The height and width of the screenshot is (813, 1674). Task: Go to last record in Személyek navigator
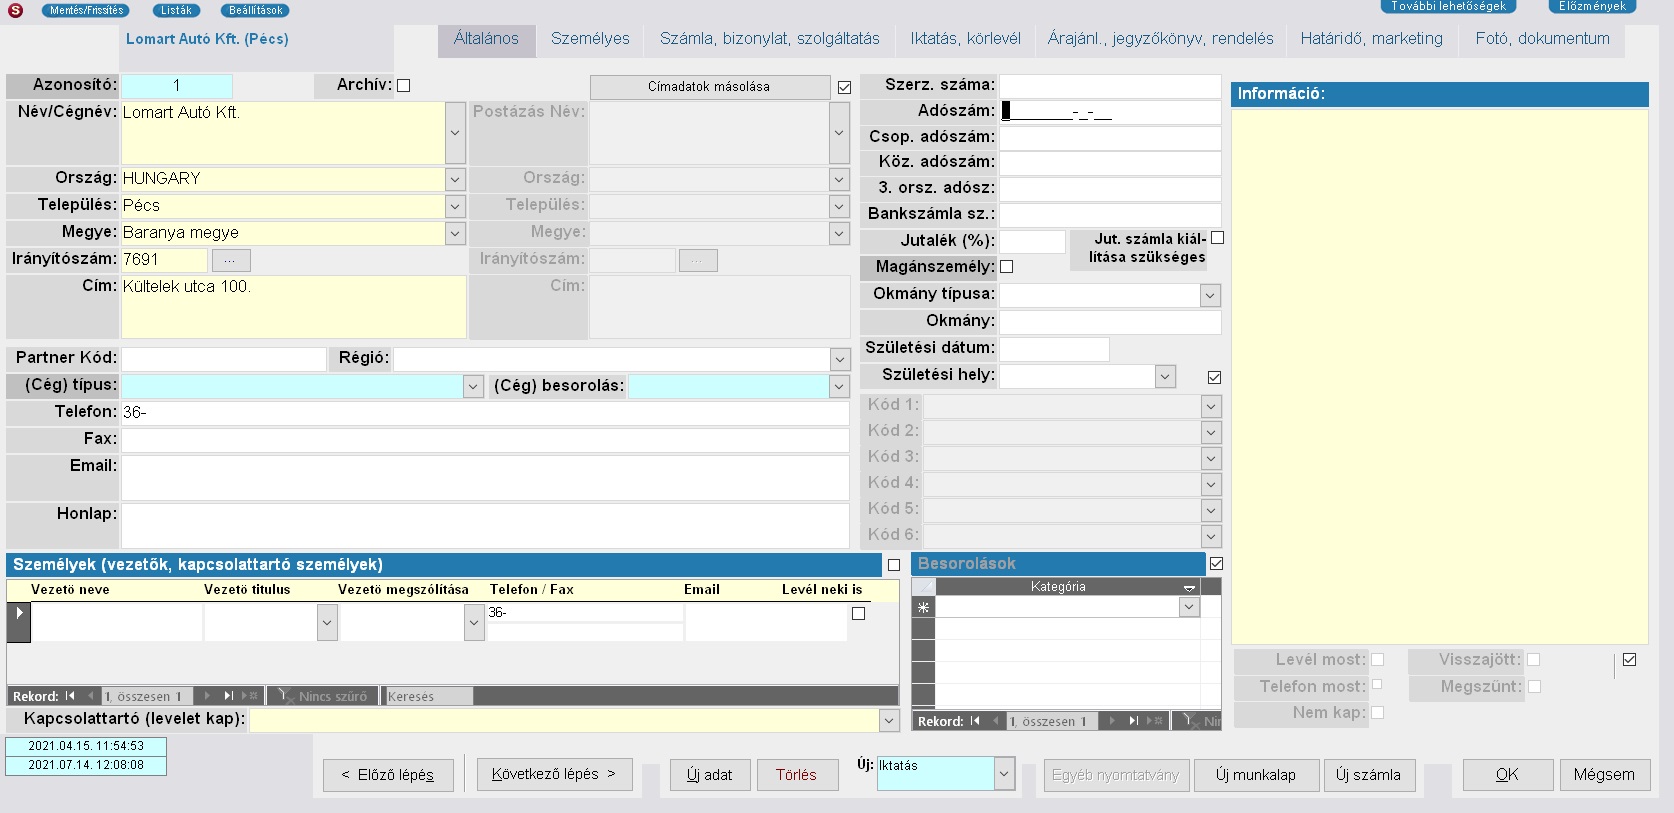(x=229, y=696)
